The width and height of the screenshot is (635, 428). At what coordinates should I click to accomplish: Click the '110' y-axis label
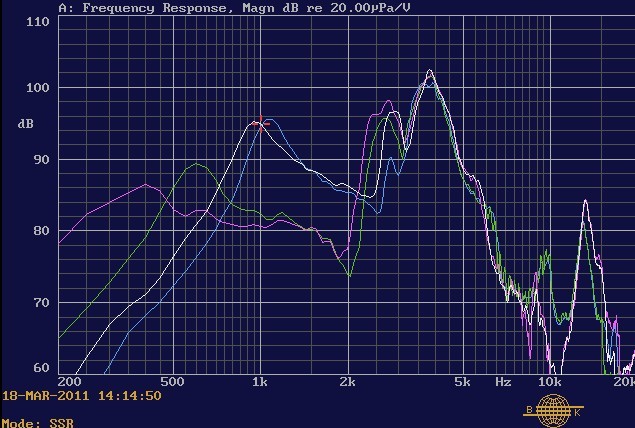(x=38, y=21)
